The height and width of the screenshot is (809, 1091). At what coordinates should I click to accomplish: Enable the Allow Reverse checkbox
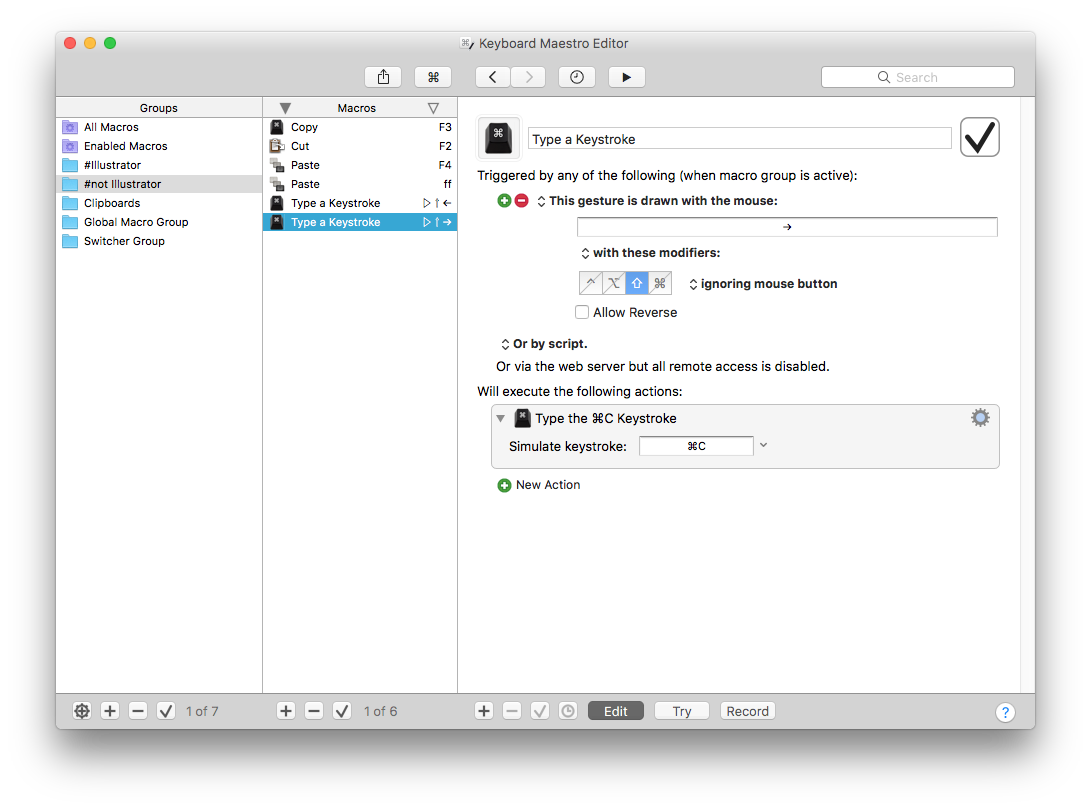(x=582, y=312)
